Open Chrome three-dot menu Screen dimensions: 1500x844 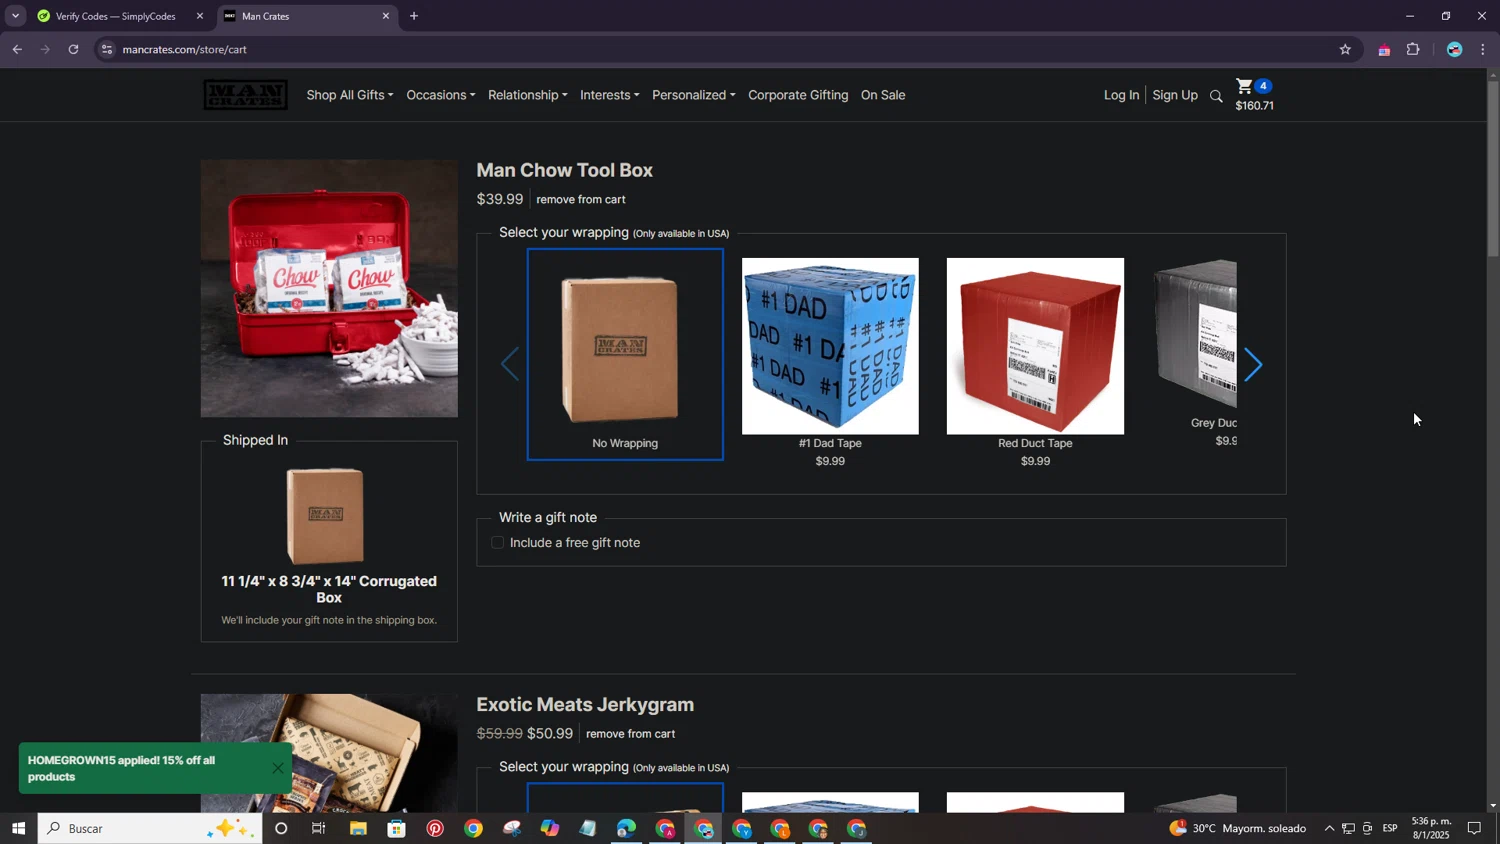click(1482, 49)
